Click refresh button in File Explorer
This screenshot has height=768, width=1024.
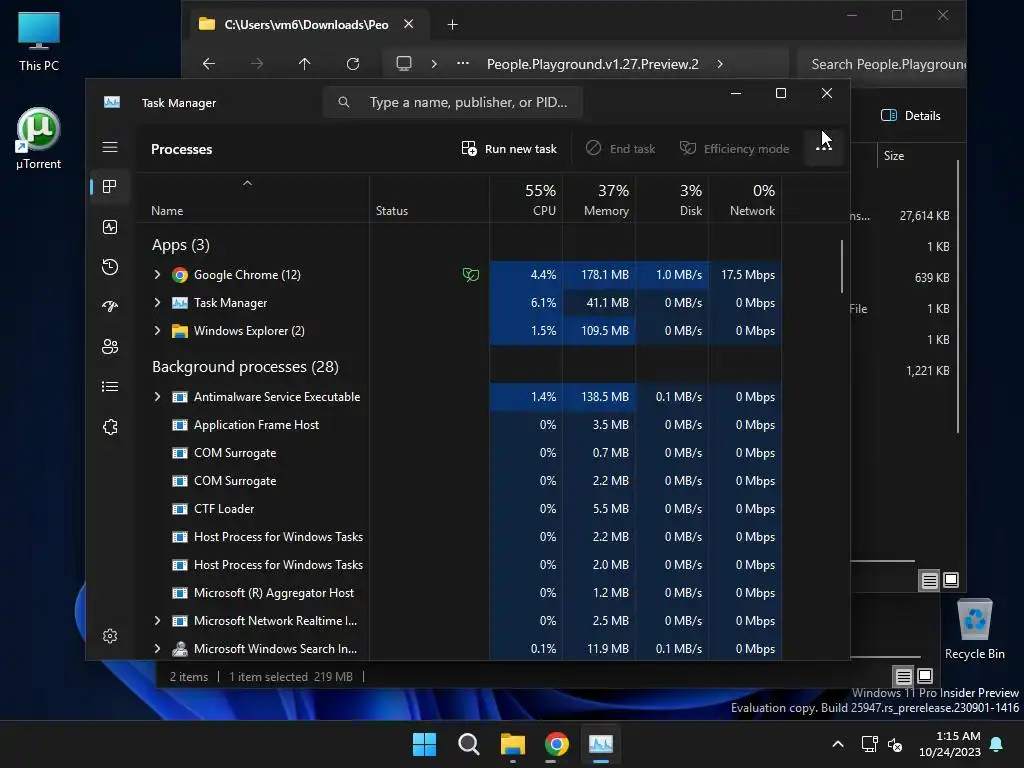[x=353, y=64]
